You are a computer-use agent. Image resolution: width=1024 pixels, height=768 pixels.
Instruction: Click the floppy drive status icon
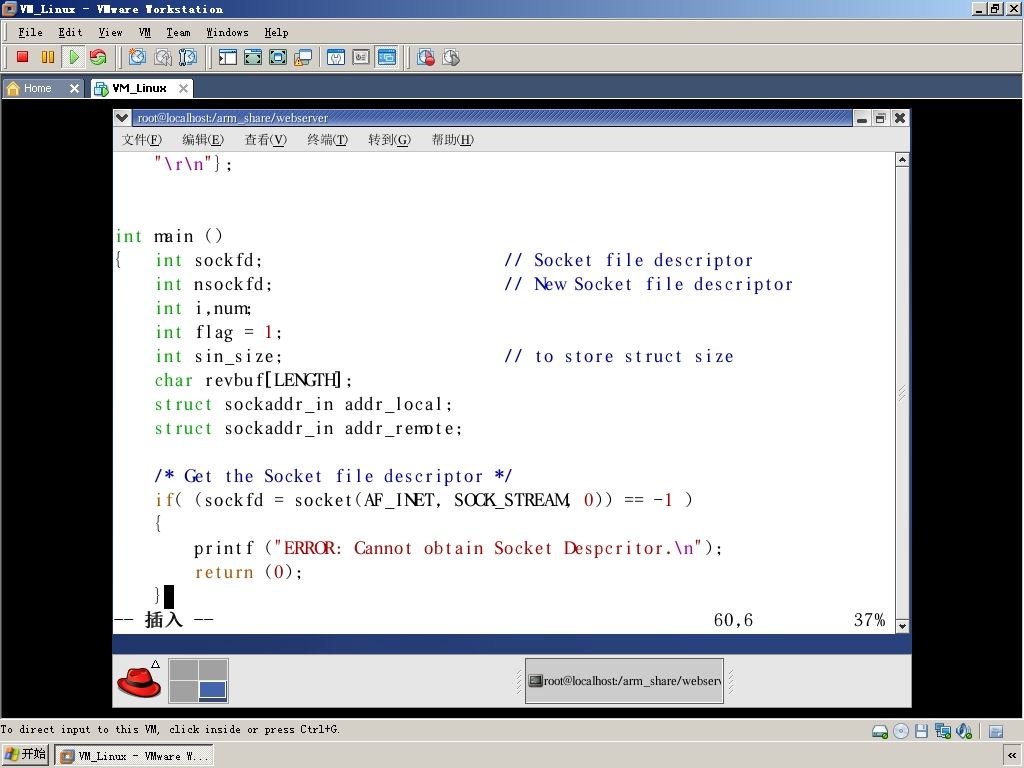pos(921,731)
